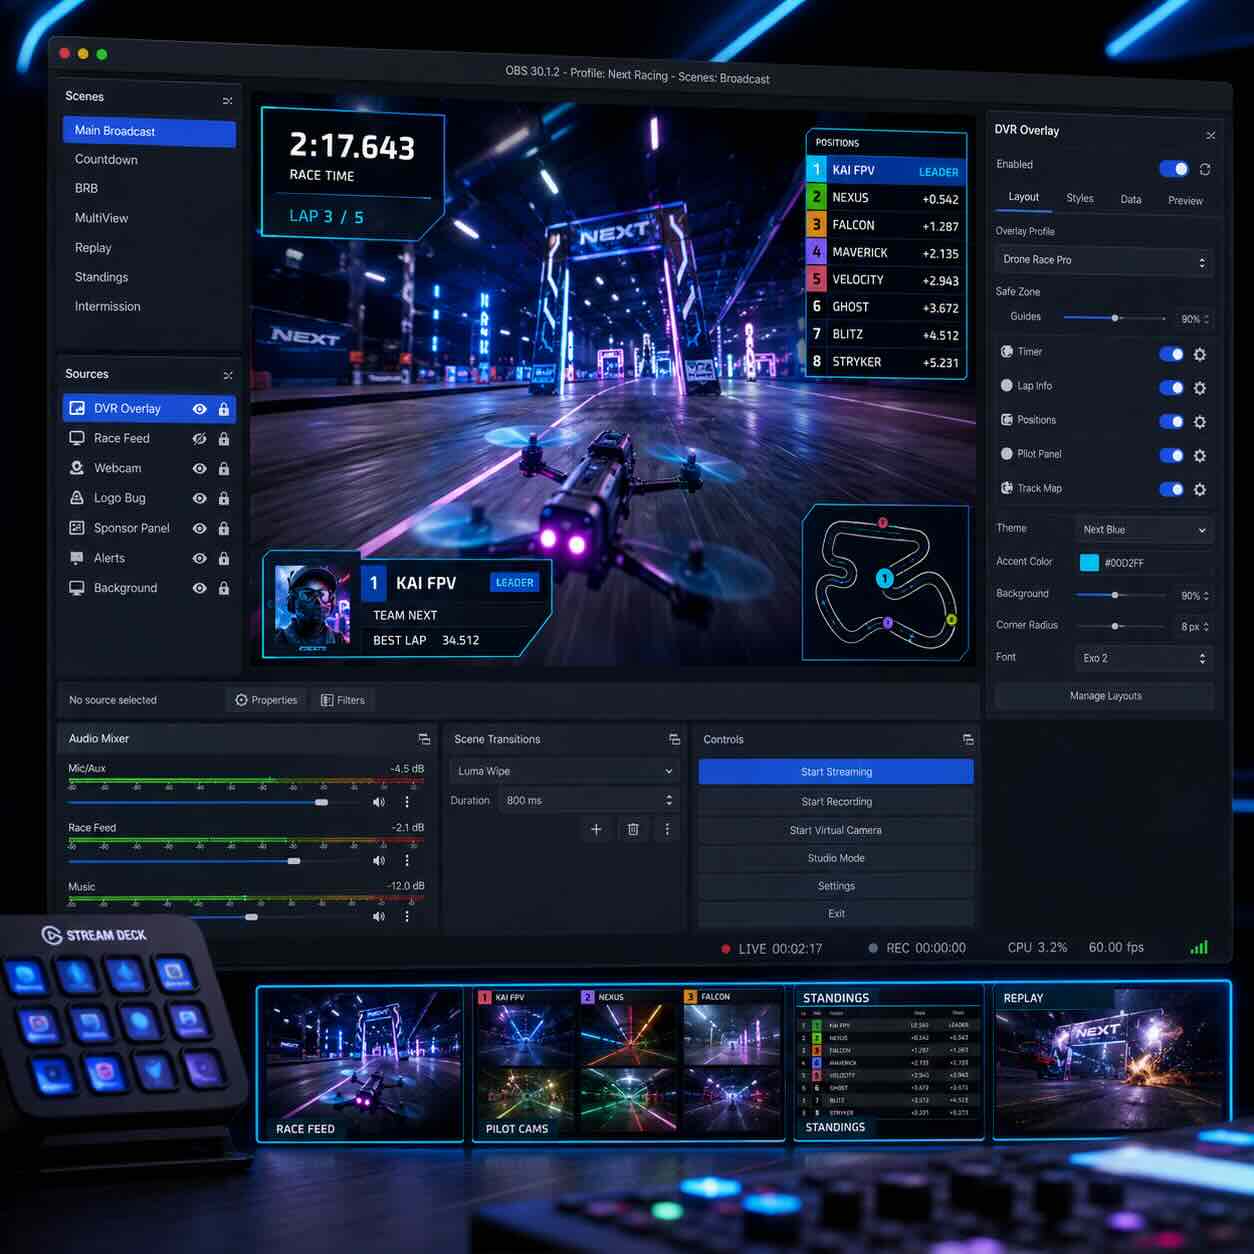The height and width of the screenshot is (1254, 1254).
Task: Toggle the Lap Info switch
Action: (x=1172, y=388)
